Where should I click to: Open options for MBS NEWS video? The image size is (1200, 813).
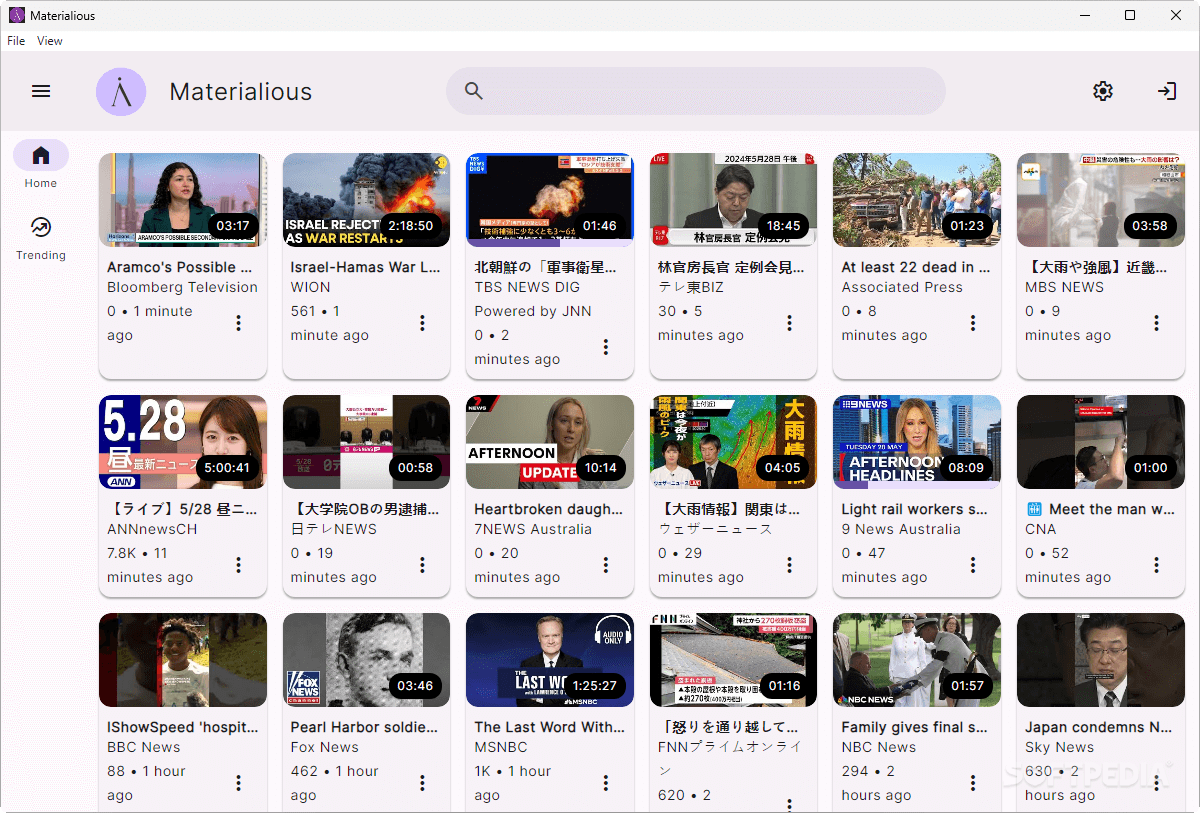[1156, 323]
